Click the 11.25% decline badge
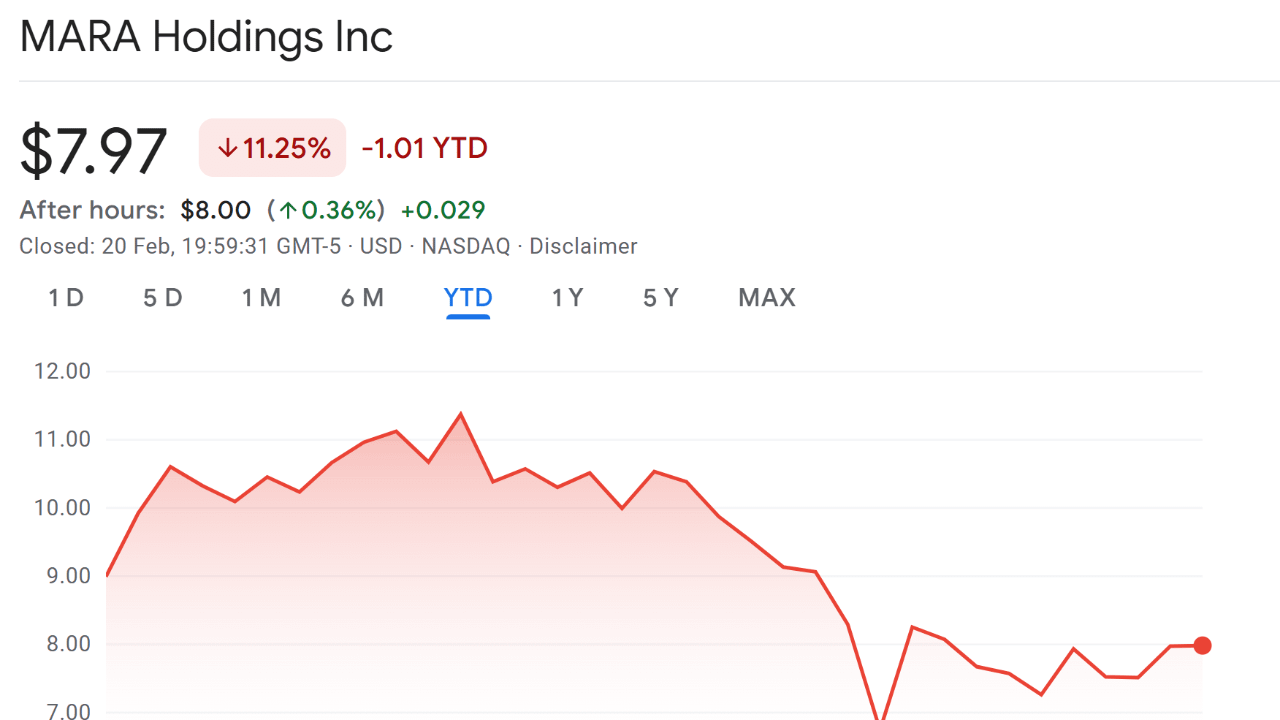This screenshot has height=720, width=1280. [x=273, y=148]
